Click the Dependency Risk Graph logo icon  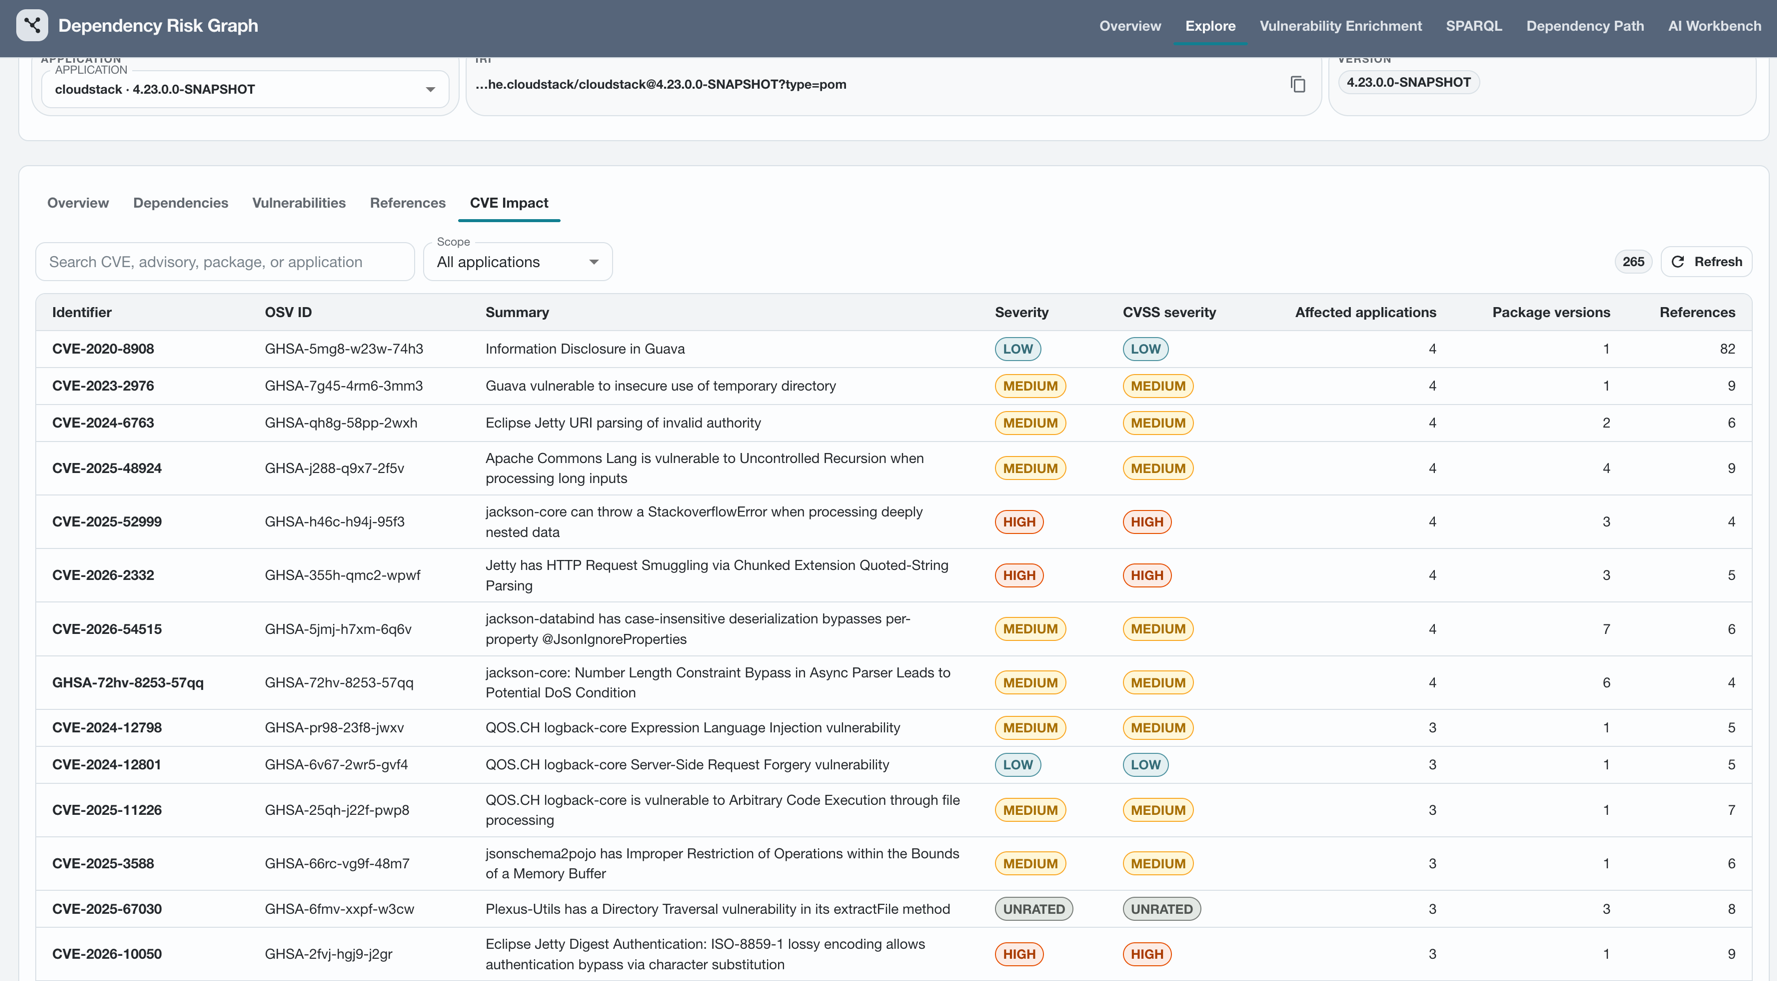click(32, 25)
